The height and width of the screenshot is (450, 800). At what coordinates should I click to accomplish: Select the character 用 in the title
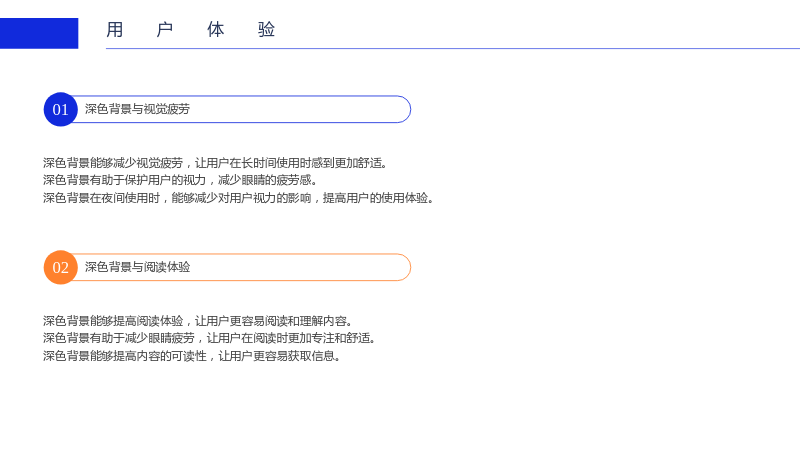pos(115,30)
